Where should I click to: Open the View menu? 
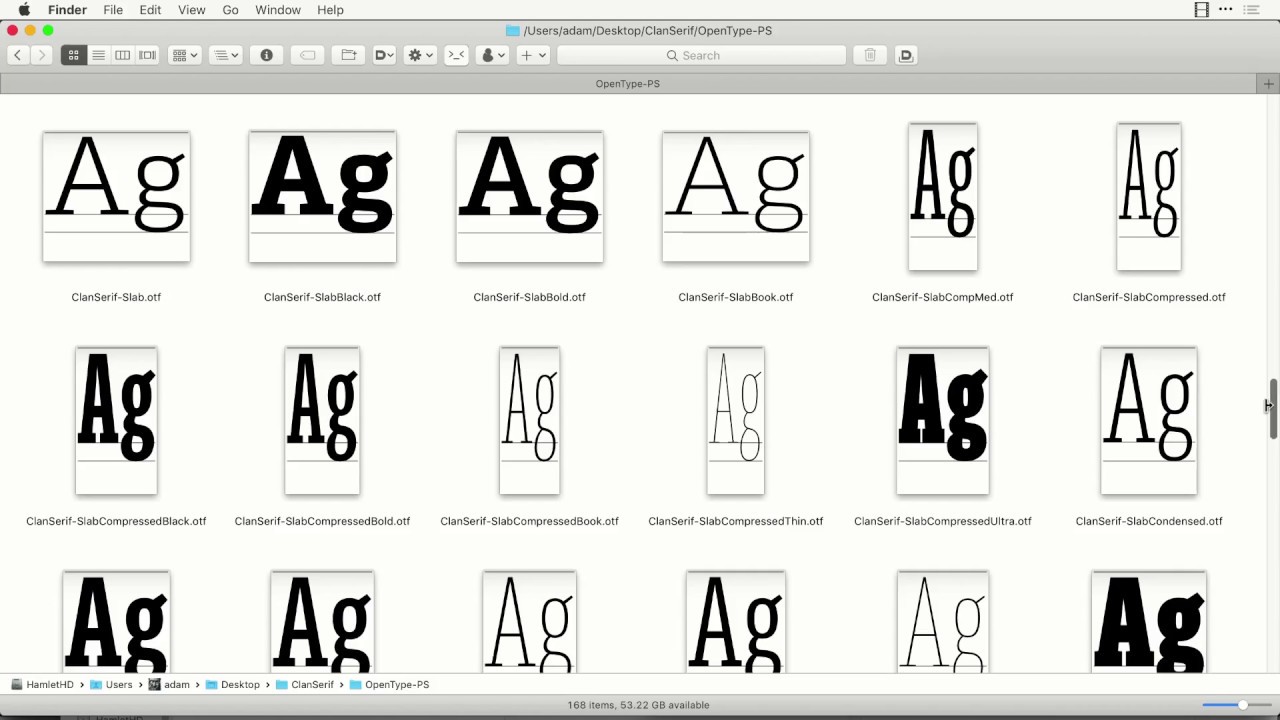191,10
